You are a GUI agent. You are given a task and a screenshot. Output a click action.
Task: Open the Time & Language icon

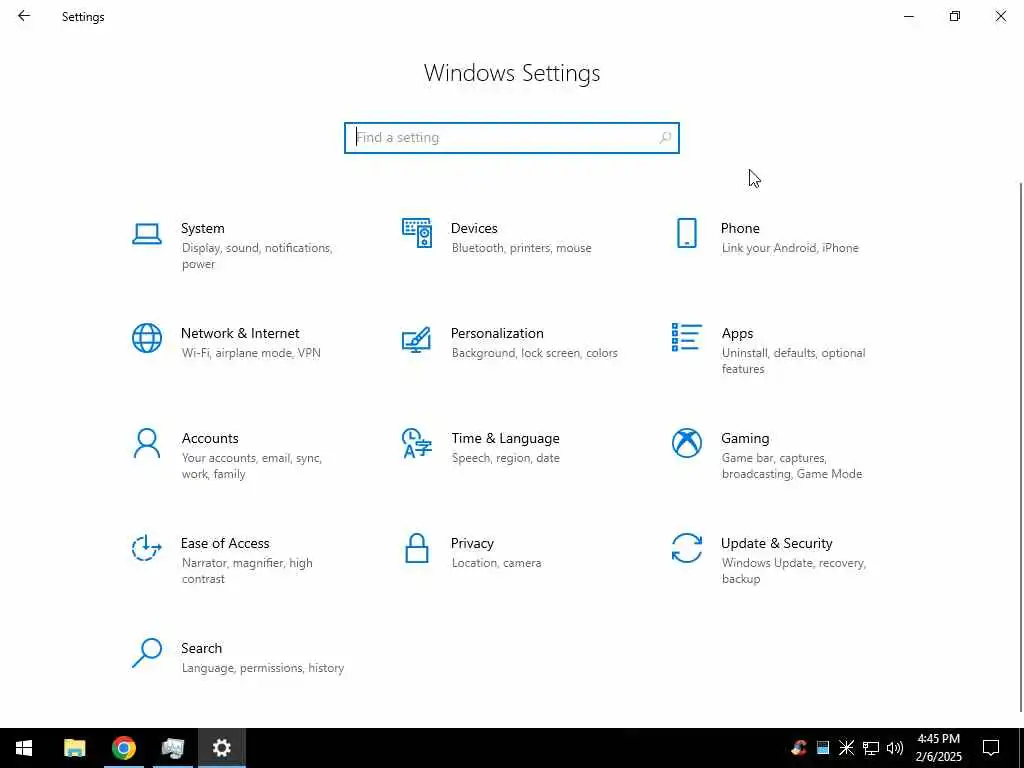417,443
